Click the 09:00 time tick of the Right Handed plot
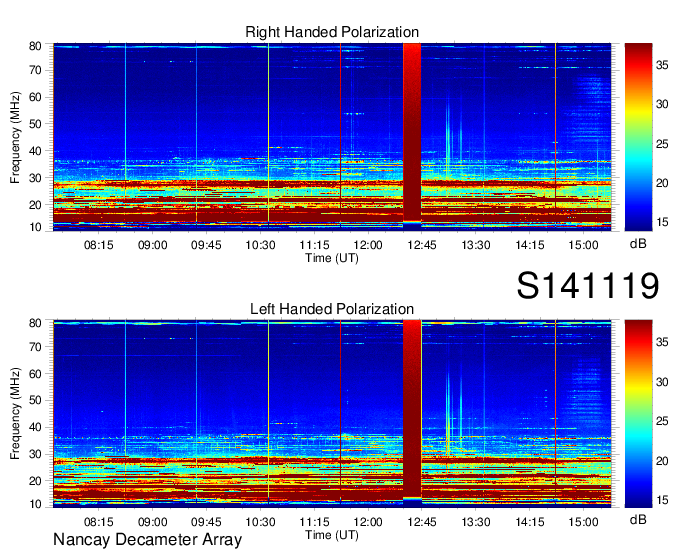The height and width of the screenshot is (552, 680). coord(153,245)
